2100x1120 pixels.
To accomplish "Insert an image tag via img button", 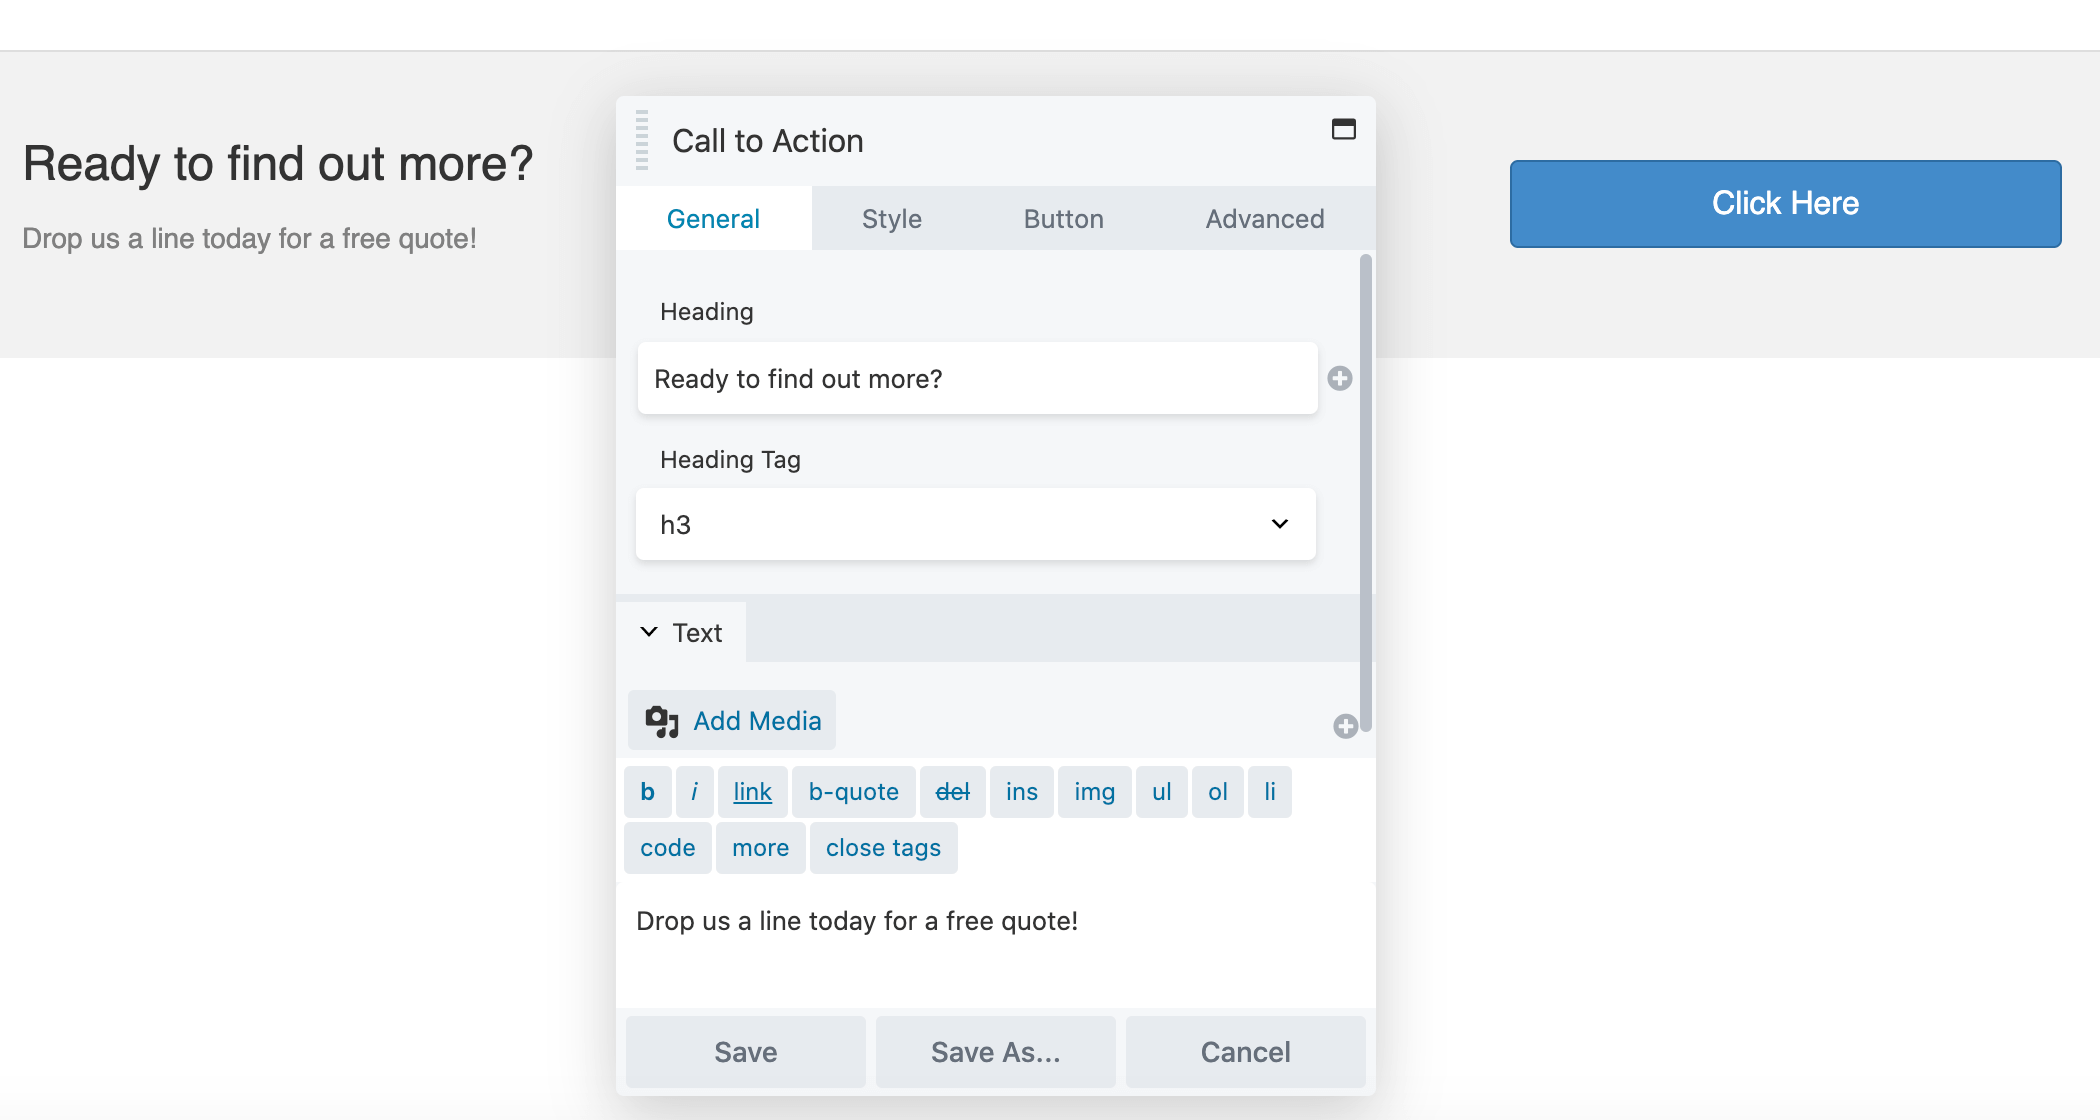I will [1094, 791].
